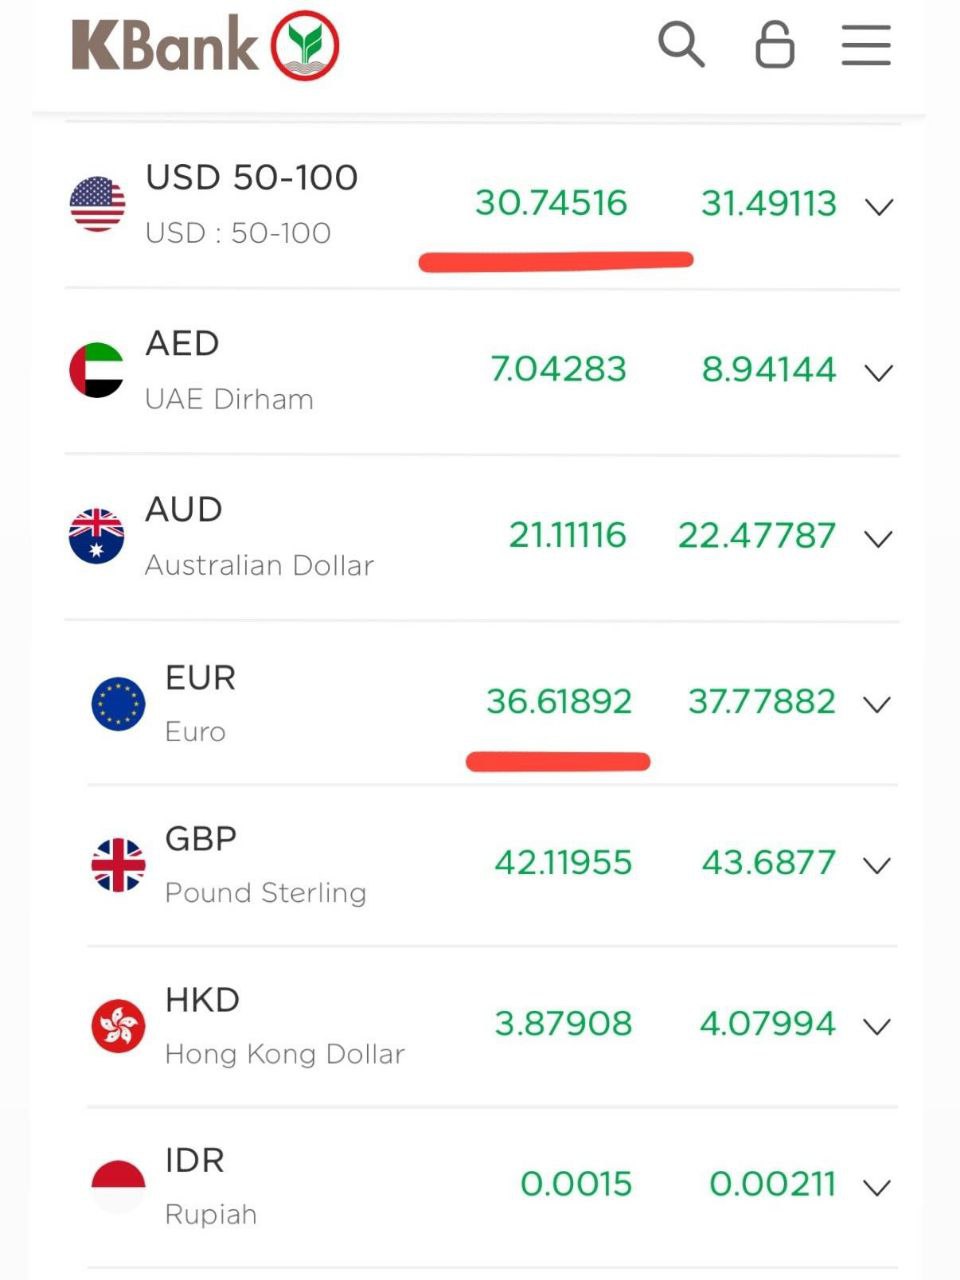Open the hamburger menu

[x=866, y=45]
